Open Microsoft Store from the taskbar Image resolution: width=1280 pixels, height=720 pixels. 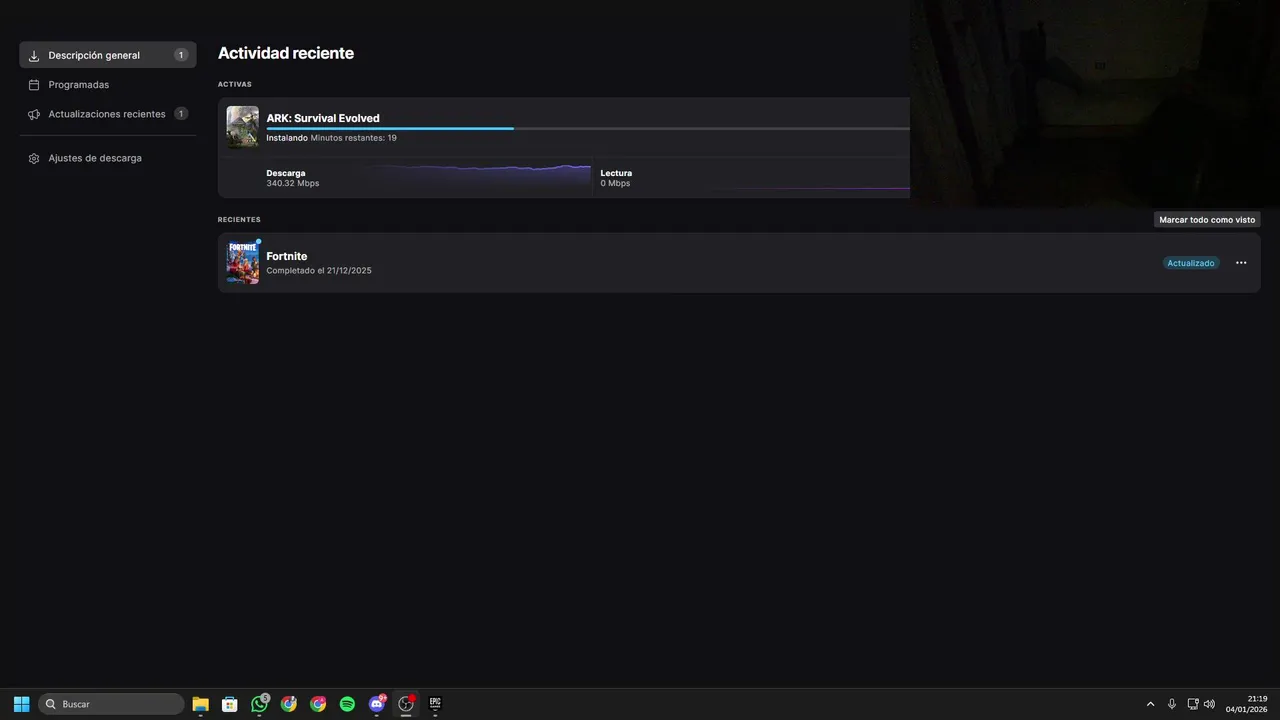[229, 704]
